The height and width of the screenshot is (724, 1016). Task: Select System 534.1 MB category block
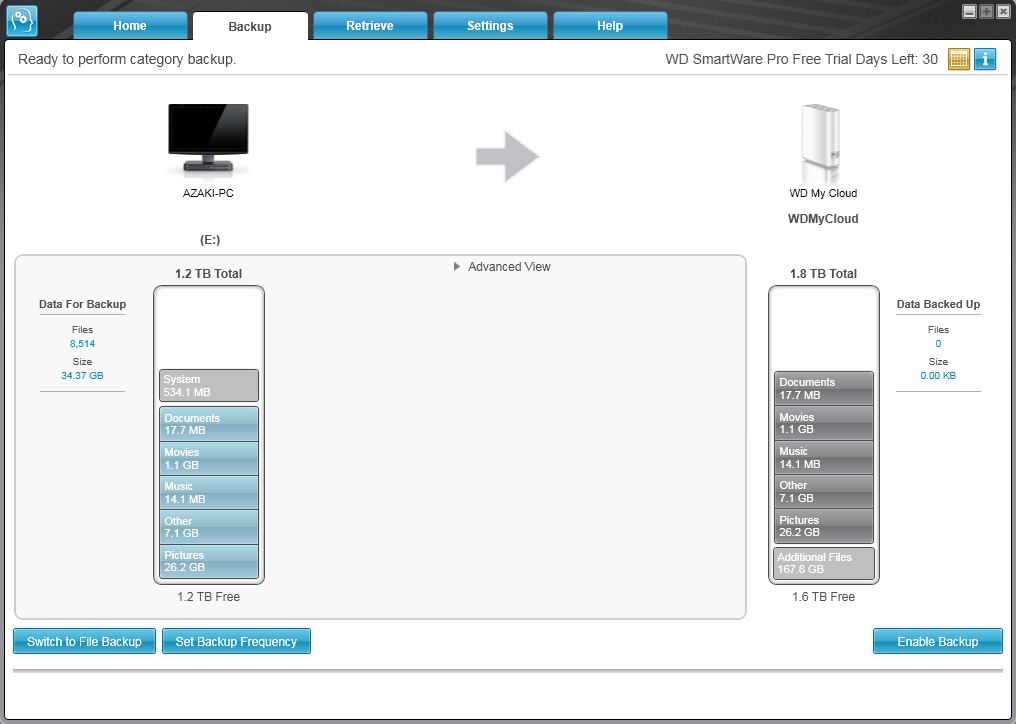(x=209, y=386)
